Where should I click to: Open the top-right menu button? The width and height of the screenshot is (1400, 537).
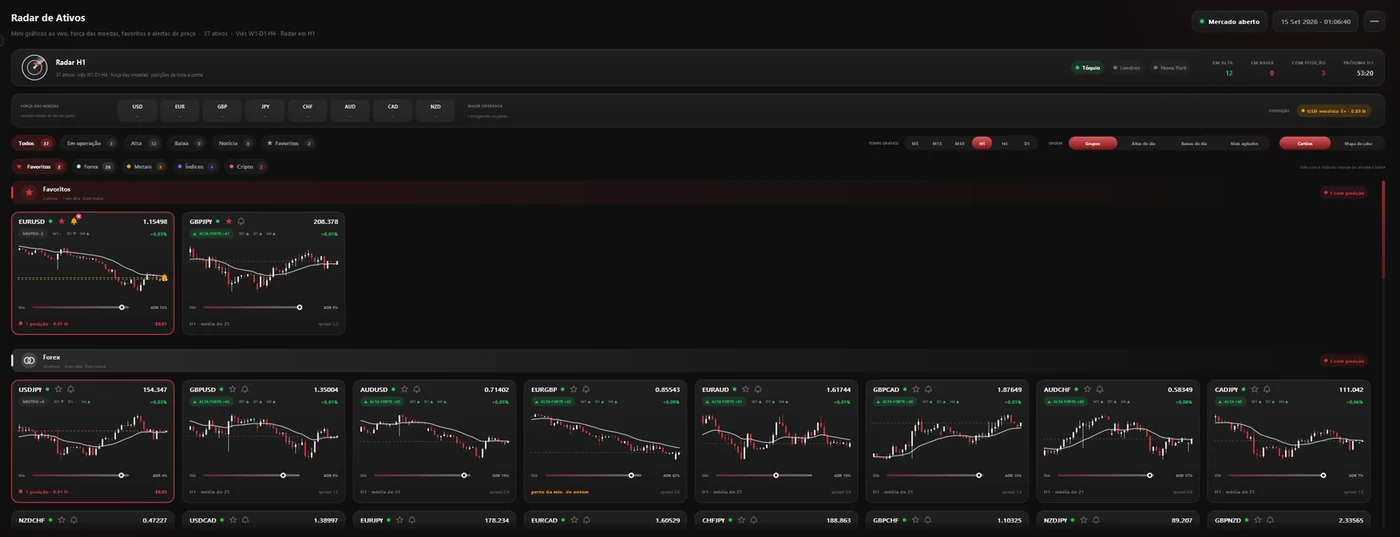(x=1375, y=21)
